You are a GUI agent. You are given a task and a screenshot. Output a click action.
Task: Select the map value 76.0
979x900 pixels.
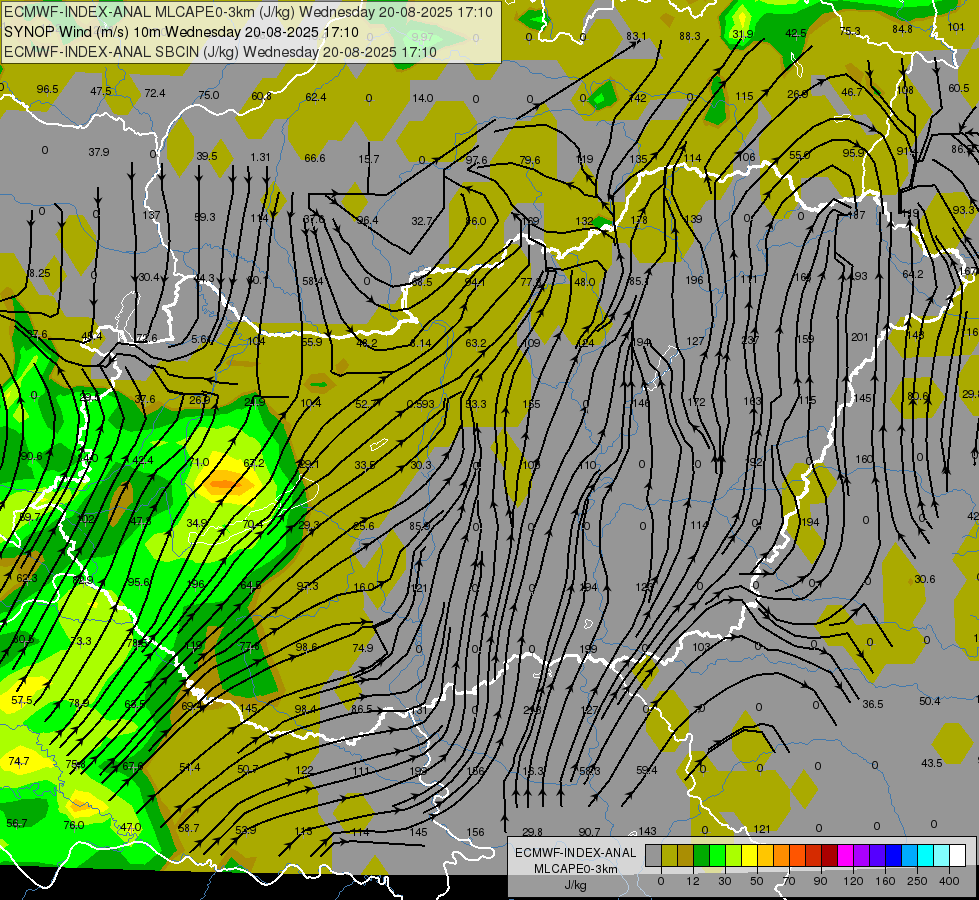[x=74, y=825]
